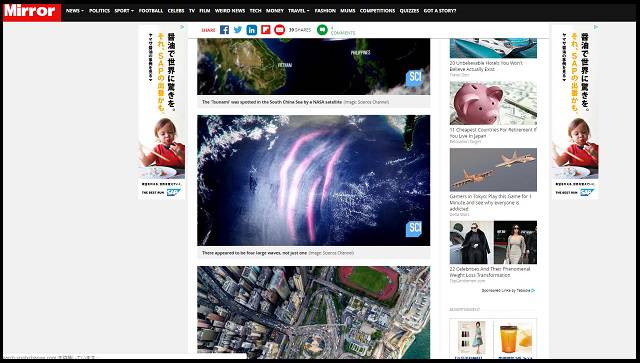Open the Celebs section
Image resolution: width=640 pixels, height=363 pixels.
pos(176,11)
